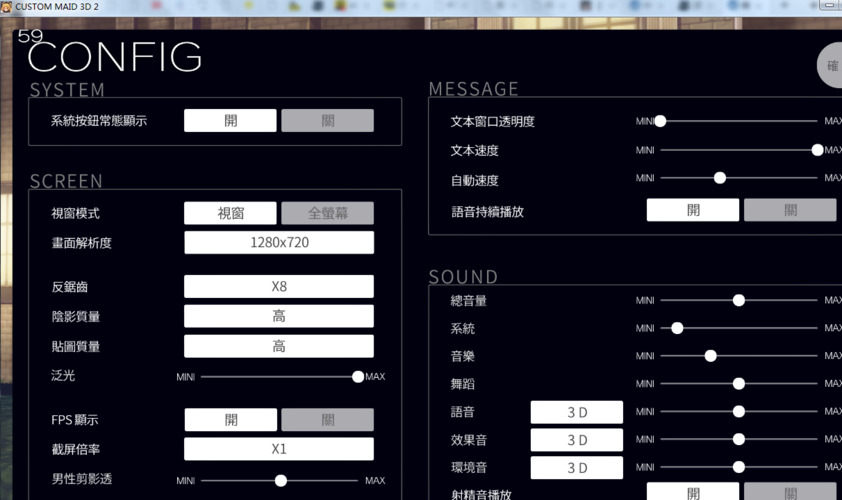Adjust the 自動速度 slider handle

click(x=720, y=178)
